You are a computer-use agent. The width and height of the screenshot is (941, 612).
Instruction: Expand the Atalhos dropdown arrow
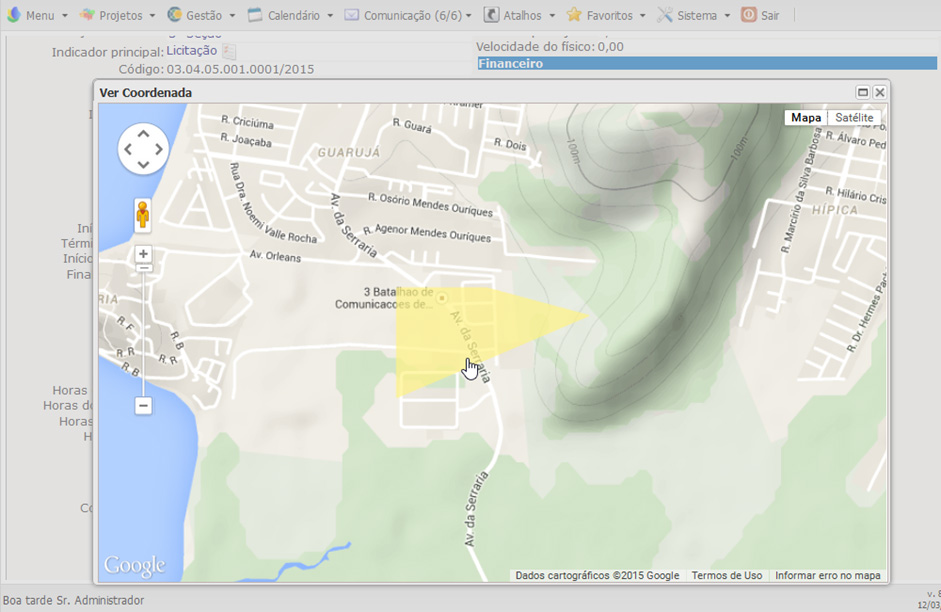[x=552, y=16]
